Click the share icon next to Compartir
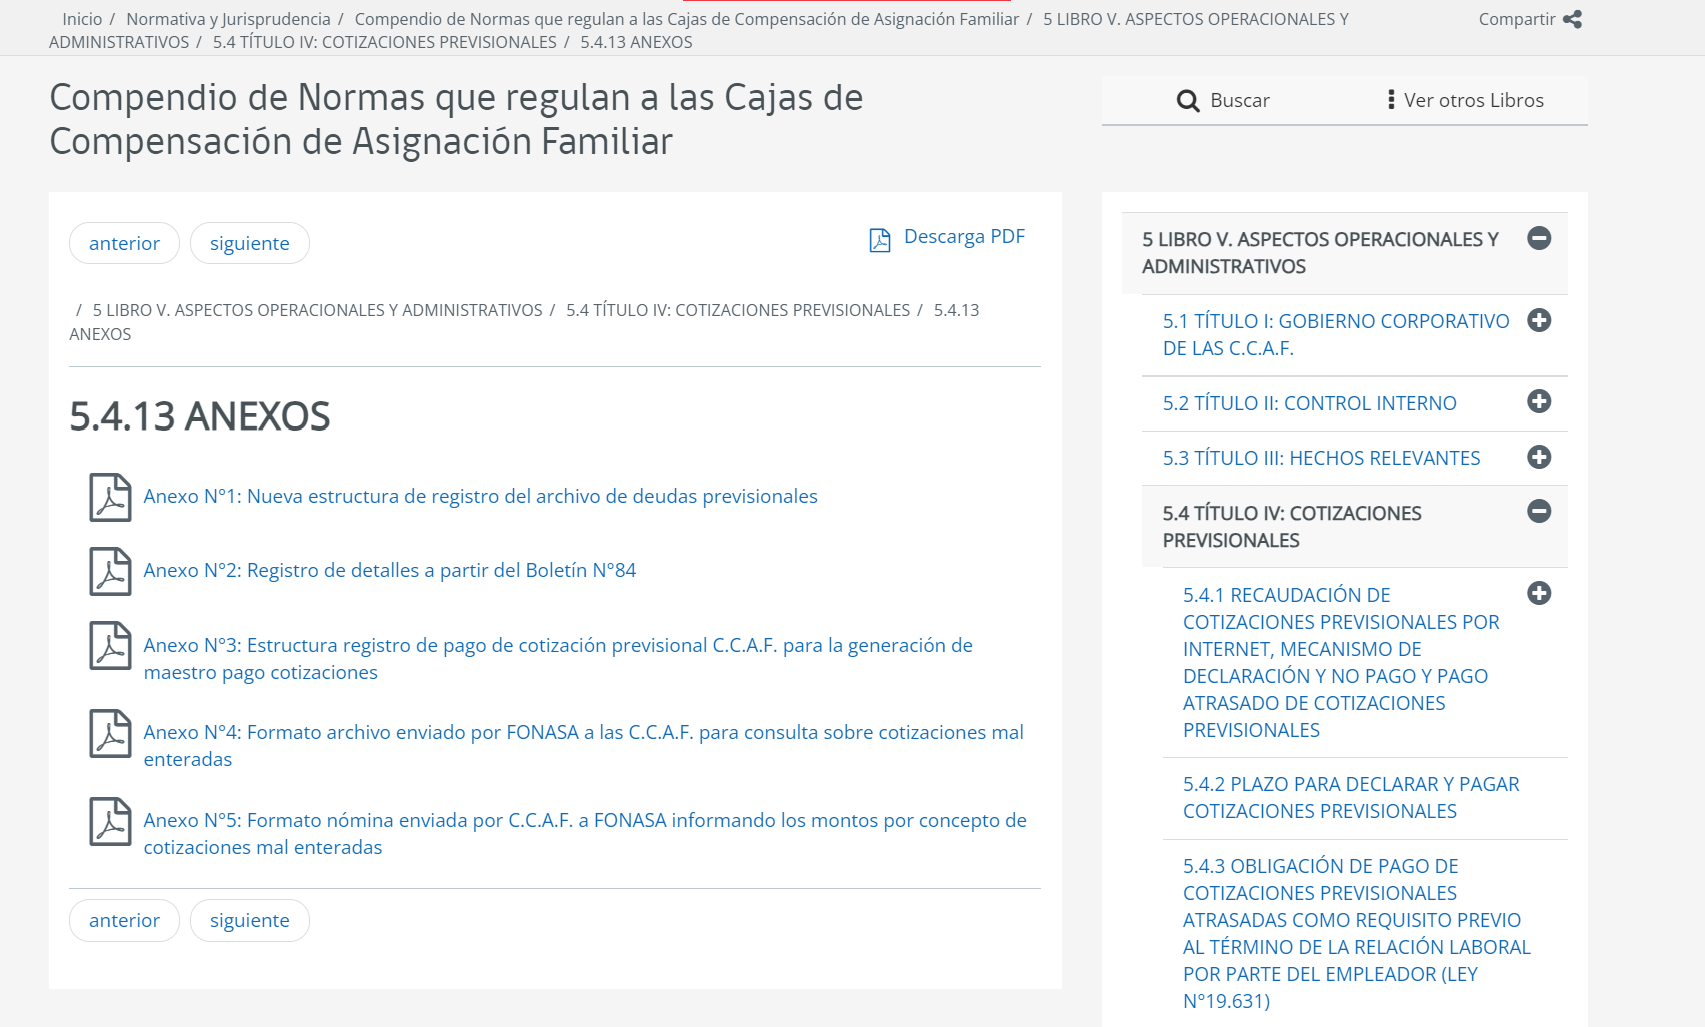 1572,19
